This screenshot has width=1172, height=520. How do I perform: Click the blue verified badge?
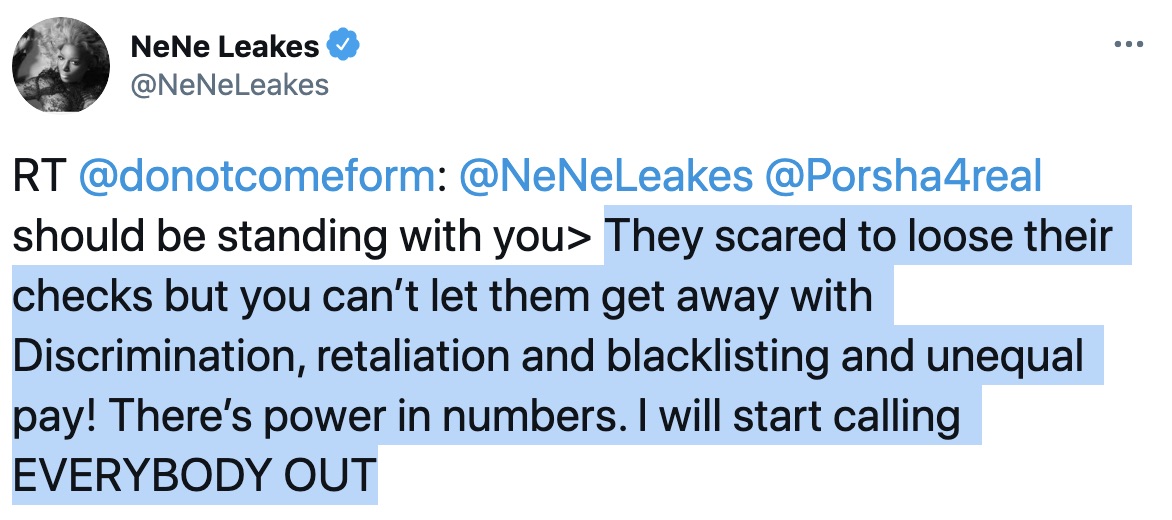tap(345, 45)
